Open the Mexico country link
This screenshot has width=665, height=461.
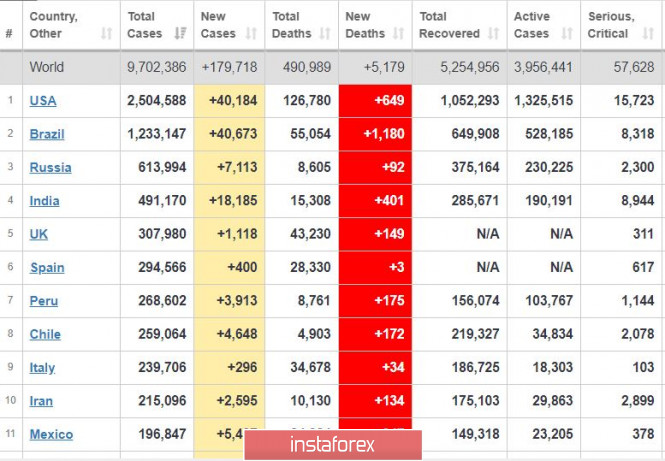click(51, 435)
